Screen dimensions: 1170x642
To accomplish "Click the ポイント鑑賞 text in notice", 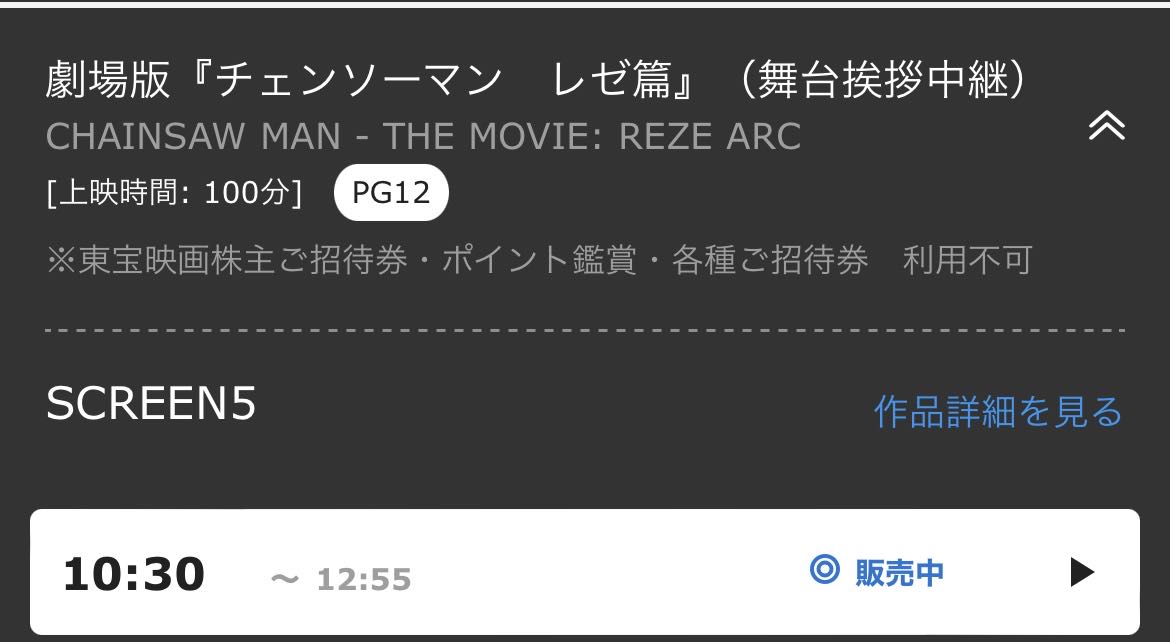I will pos(539,261).
